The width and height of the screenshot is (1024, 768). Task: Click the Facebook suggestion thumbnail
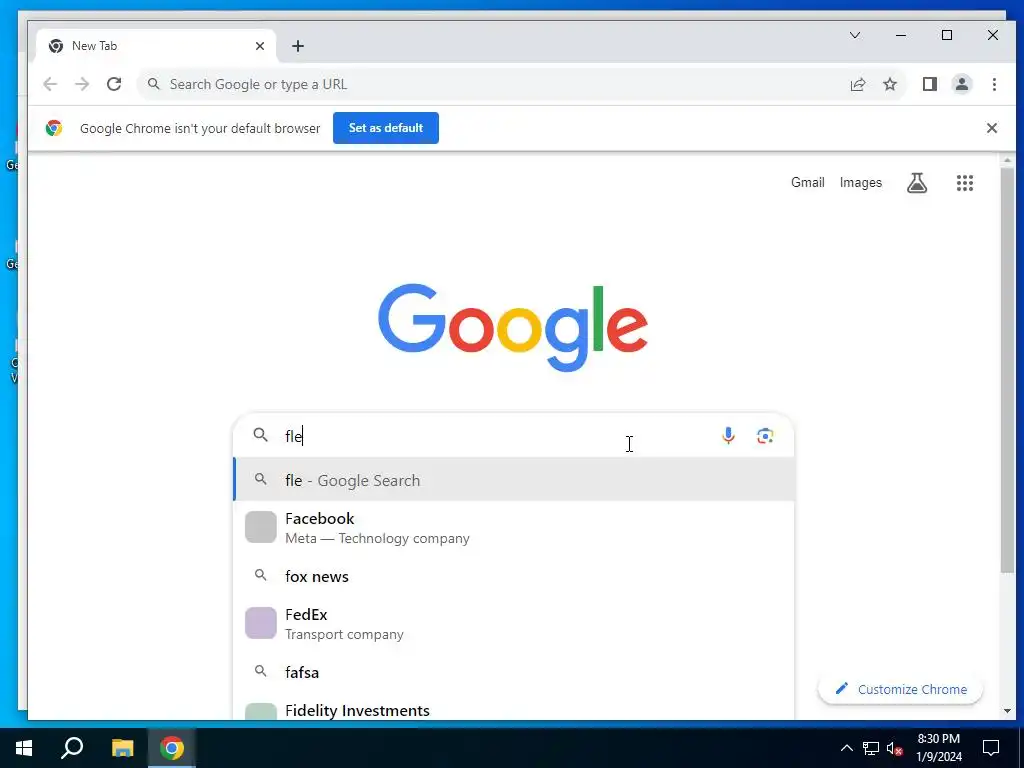[261, 527]
